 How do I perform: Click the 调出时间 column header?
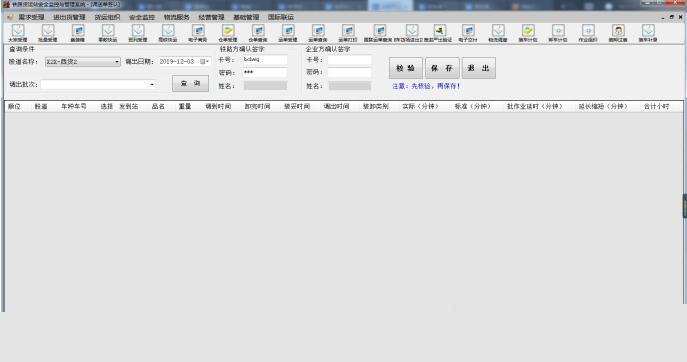[x=336, y=106]
